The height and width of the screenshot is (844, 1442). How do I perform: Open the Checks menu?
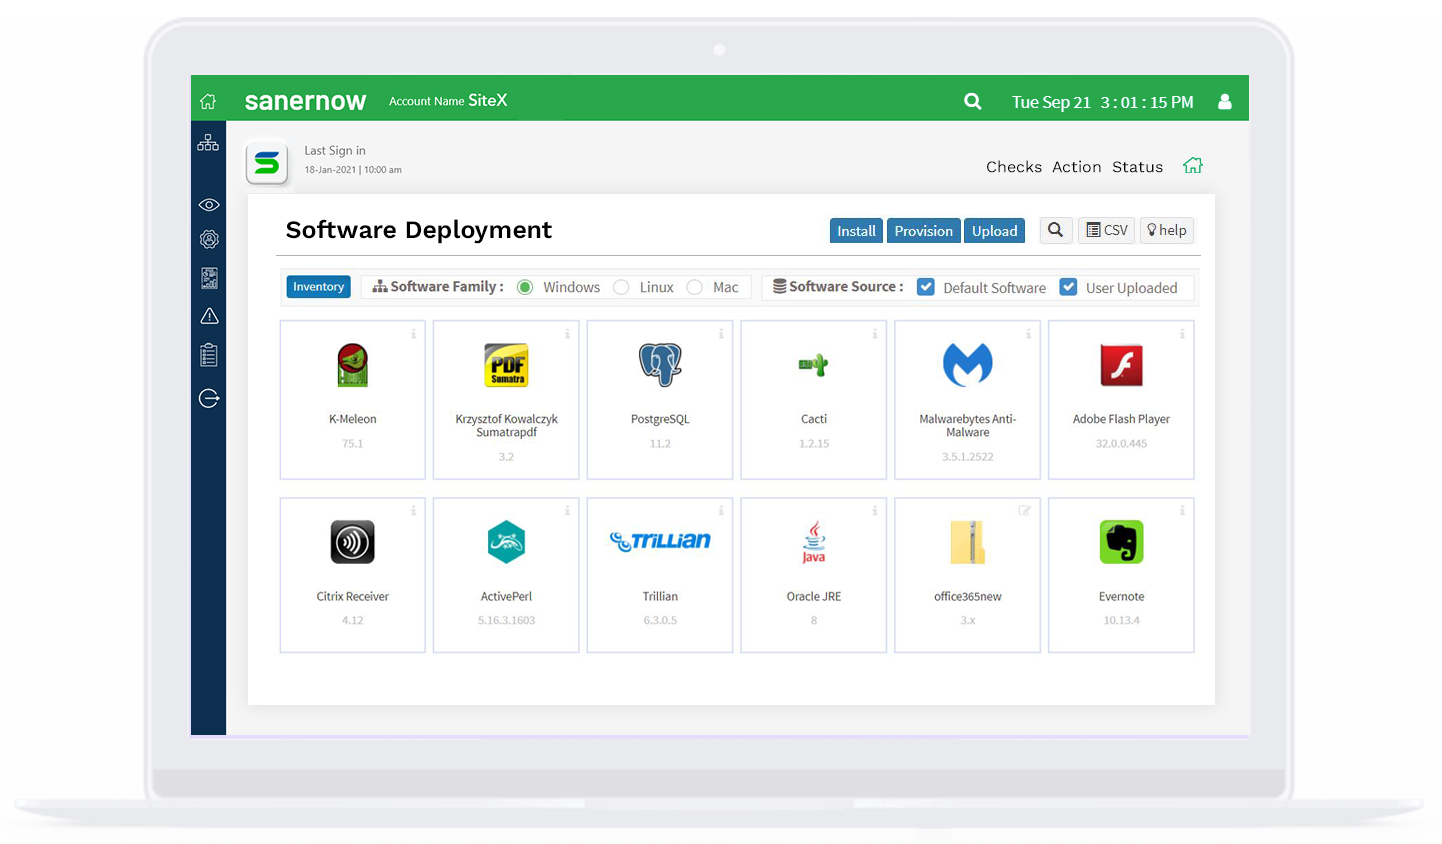coord(1014,167)
